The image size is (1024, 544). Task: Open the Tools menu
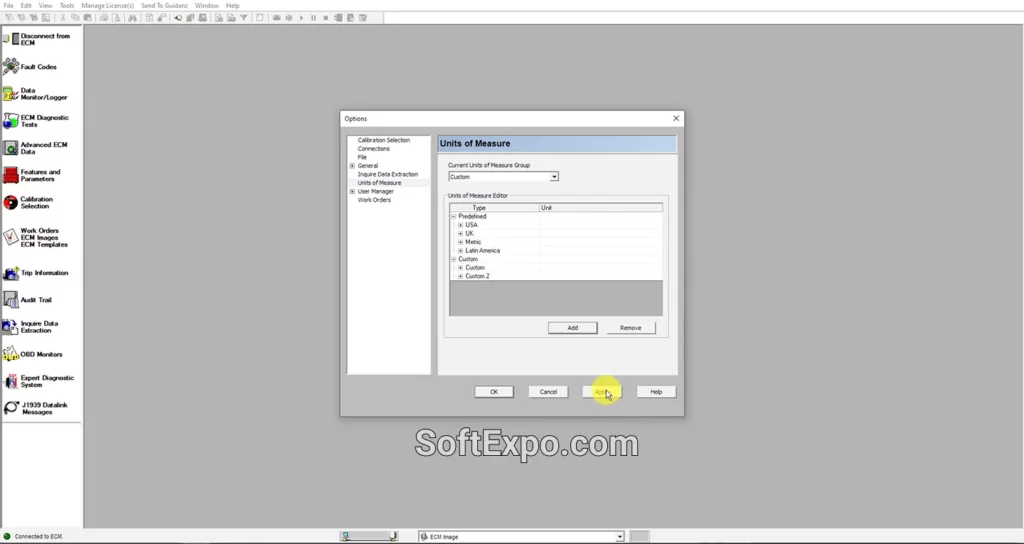coord(67,5)
